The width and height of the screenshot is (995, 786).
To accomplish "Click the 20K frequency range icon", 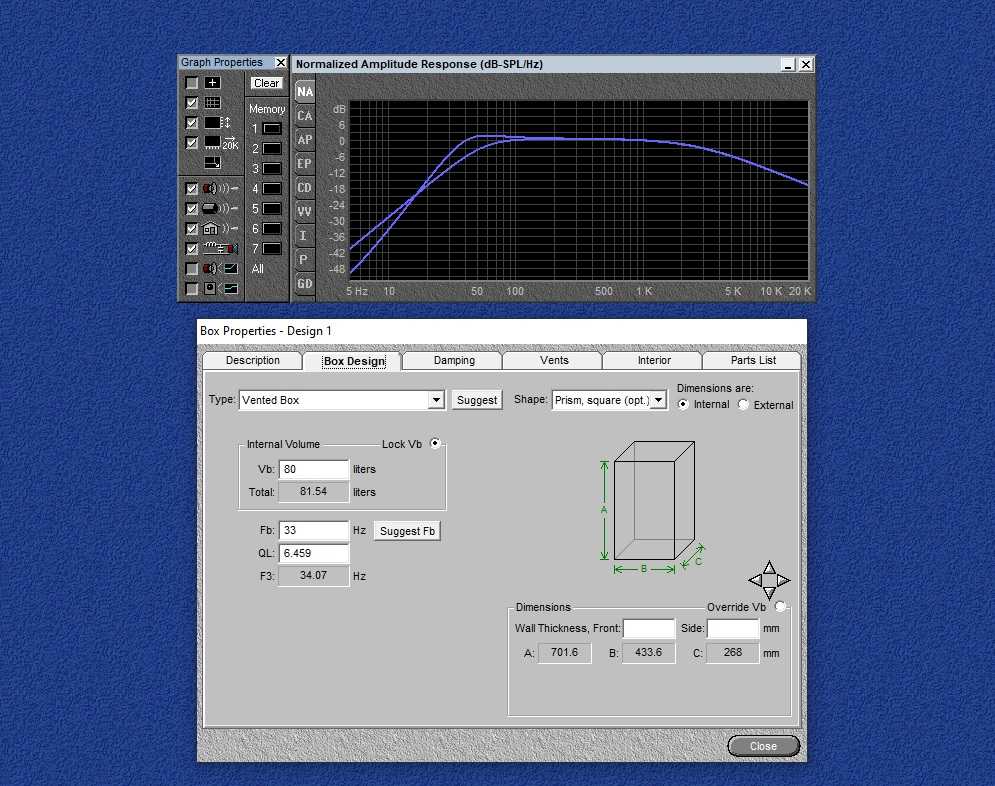I will [x=221, y=143].
